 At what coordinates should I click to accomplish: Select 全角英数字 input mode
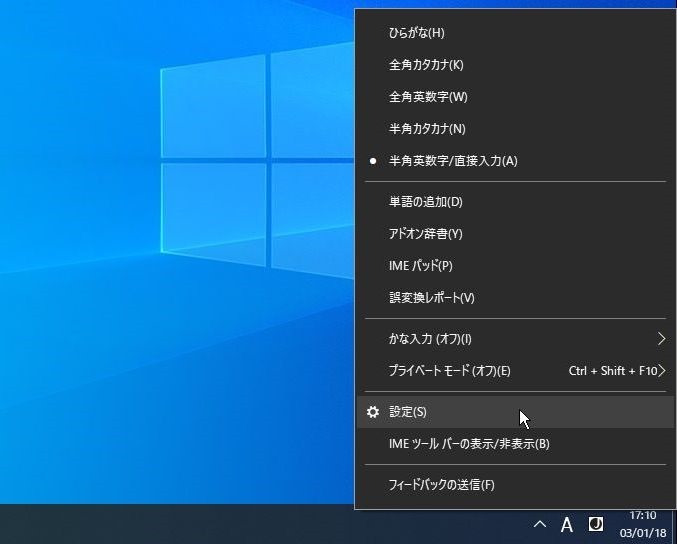pyautogui.click(x=428, y=97)
